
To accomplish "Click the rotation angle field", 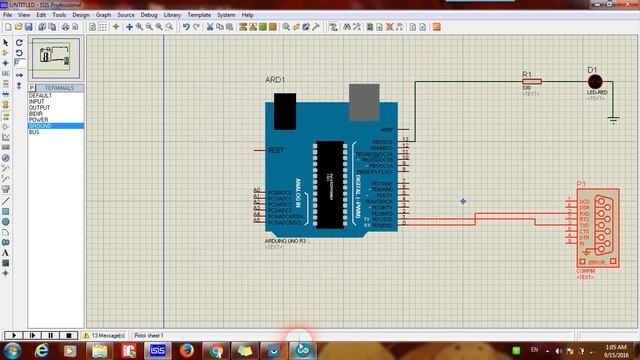I will pyautogui.click(x=19, y=62).
